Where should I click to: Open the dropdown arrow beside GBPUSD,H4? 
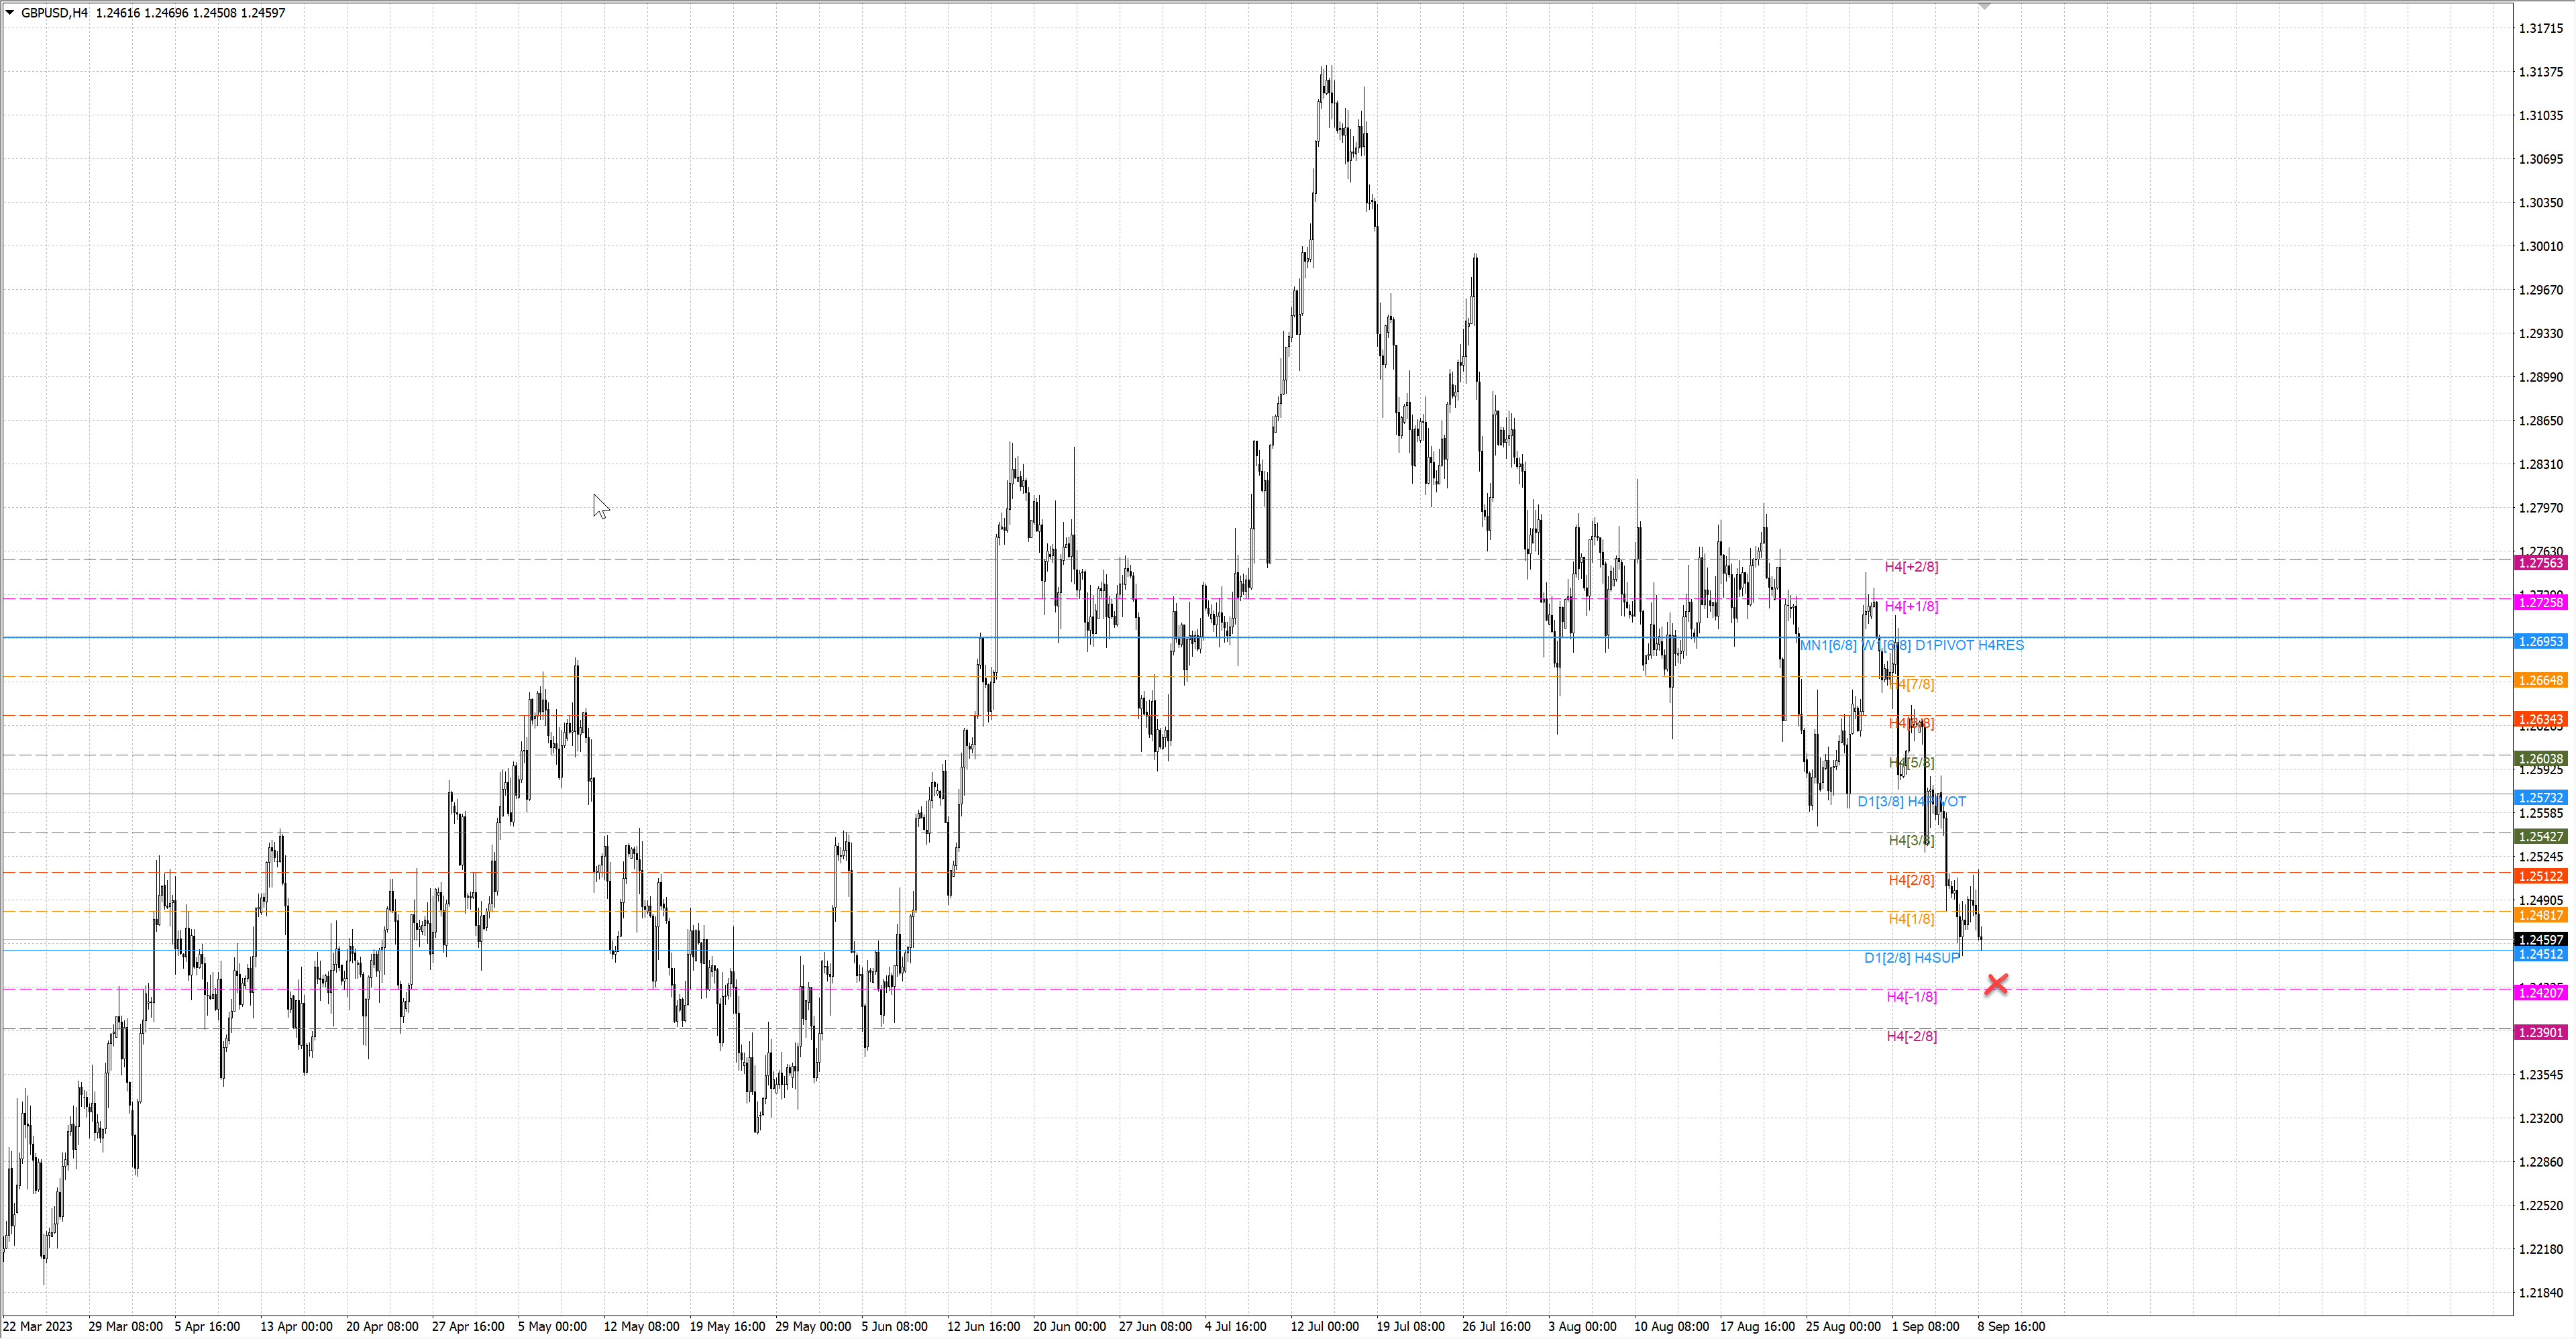pyautogui.click(x=10, y=13)
